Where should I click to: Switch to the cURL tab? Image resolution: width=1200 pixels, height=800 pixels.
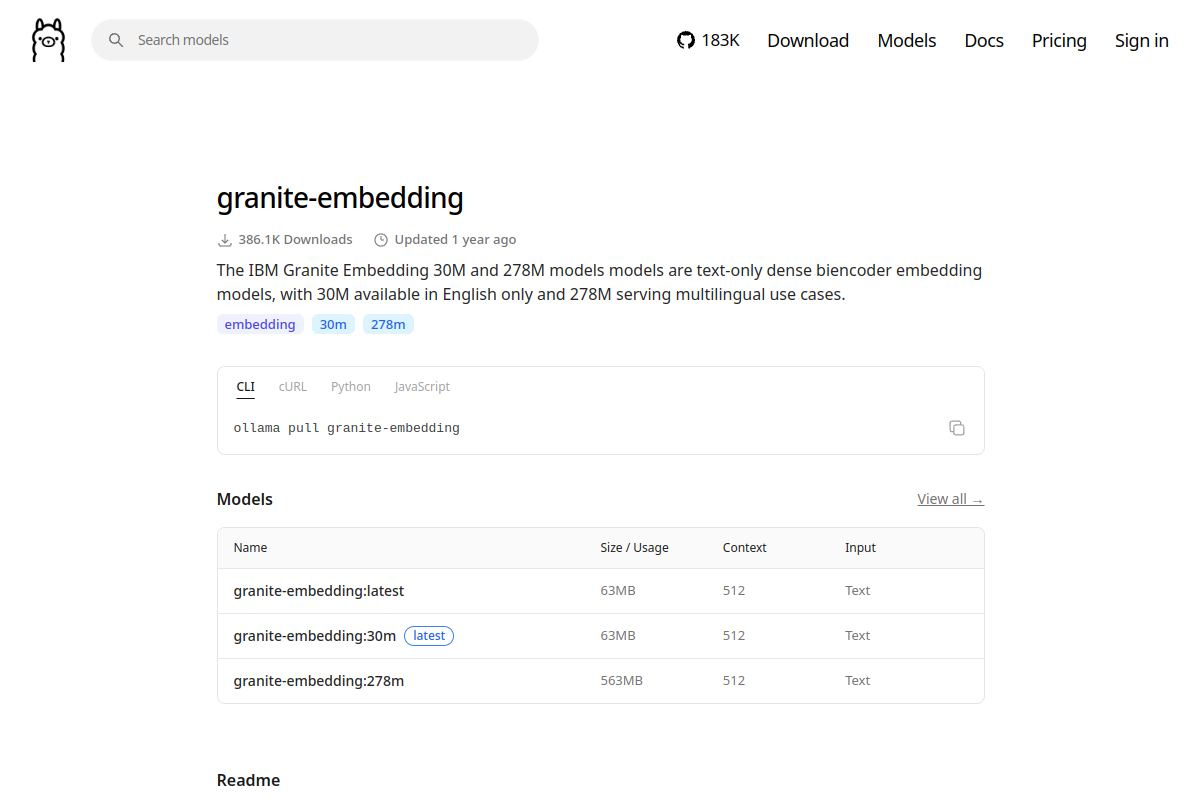(x=293, y=387)
